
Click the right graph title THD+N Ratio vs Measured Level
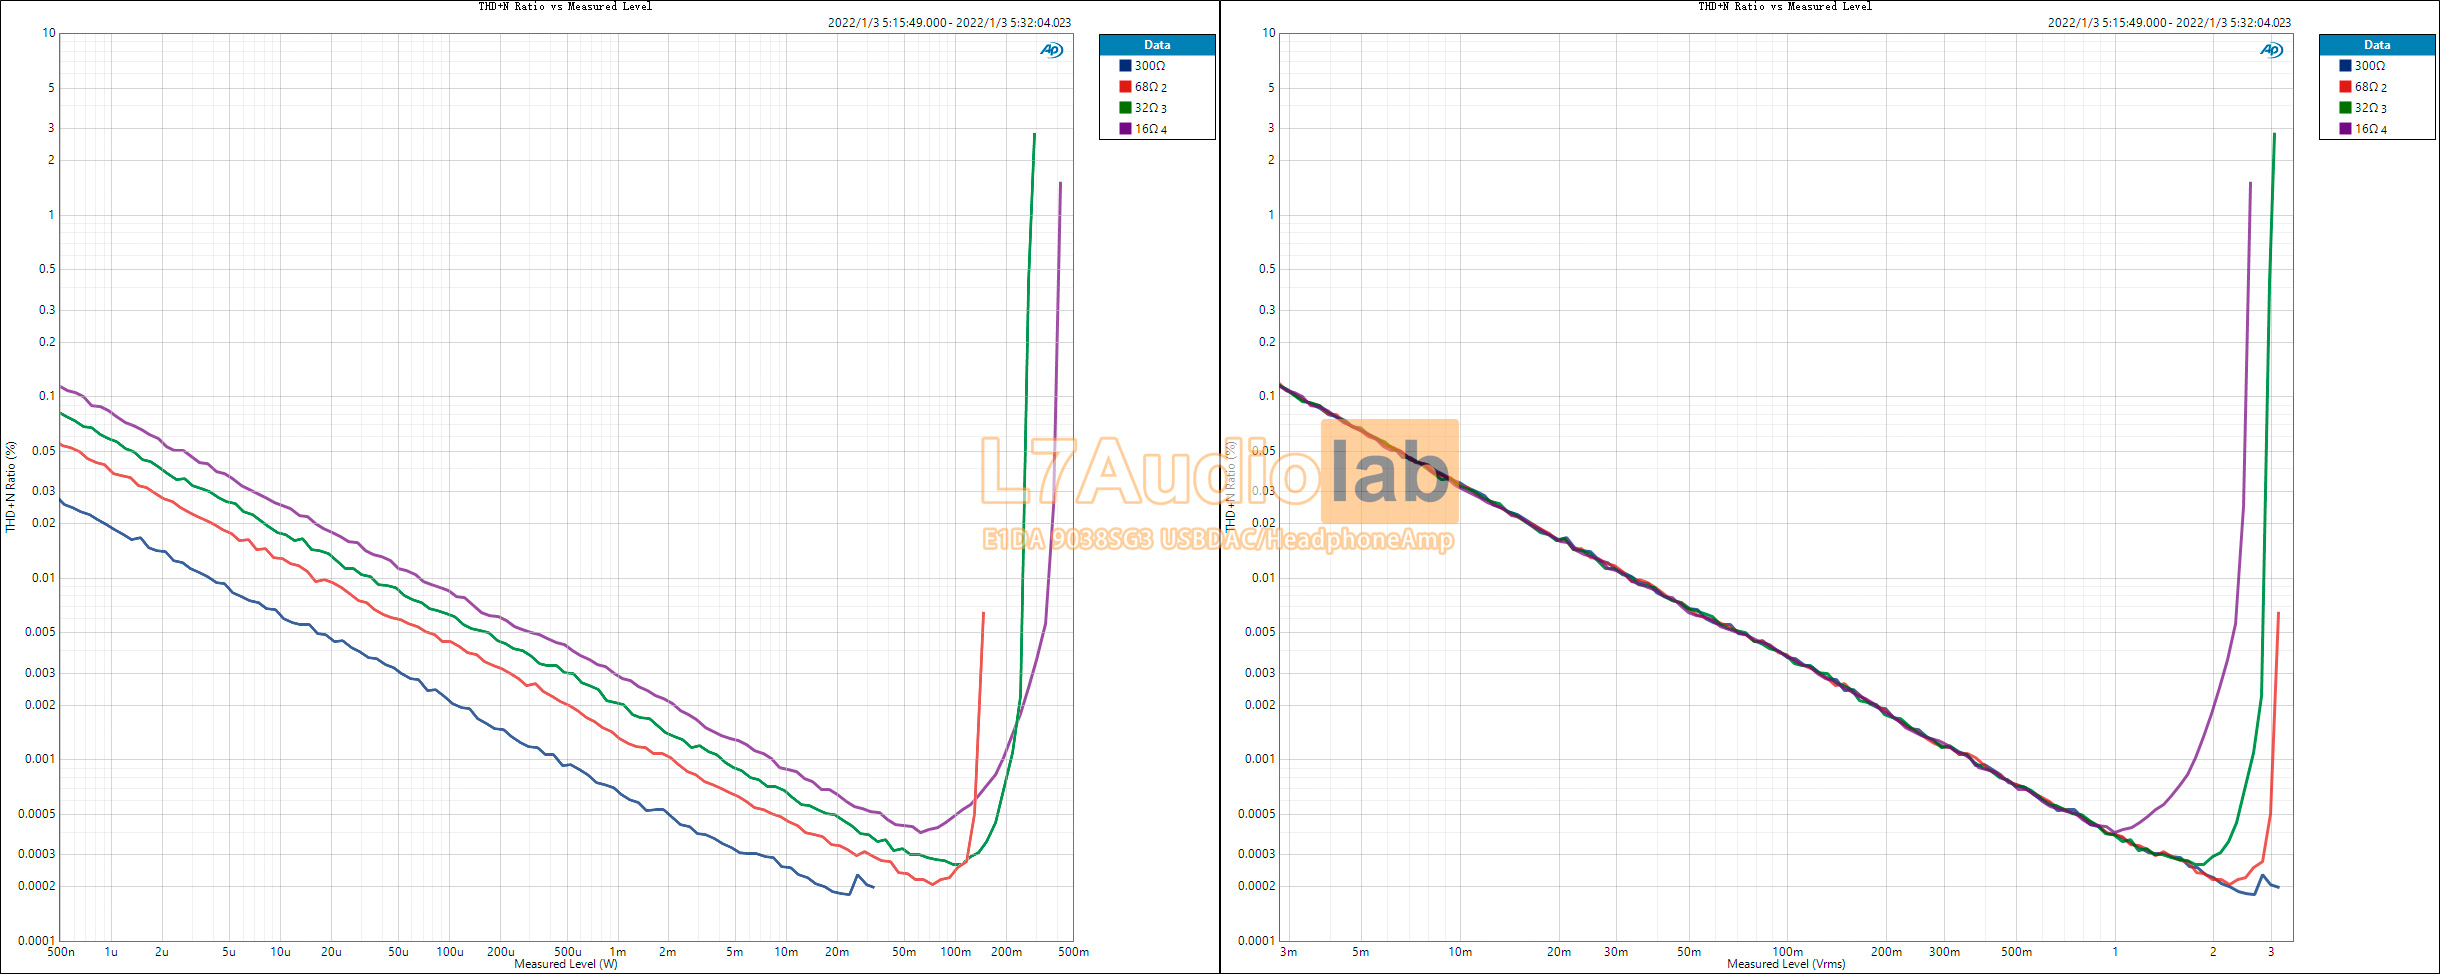(x=1785, y=6)
